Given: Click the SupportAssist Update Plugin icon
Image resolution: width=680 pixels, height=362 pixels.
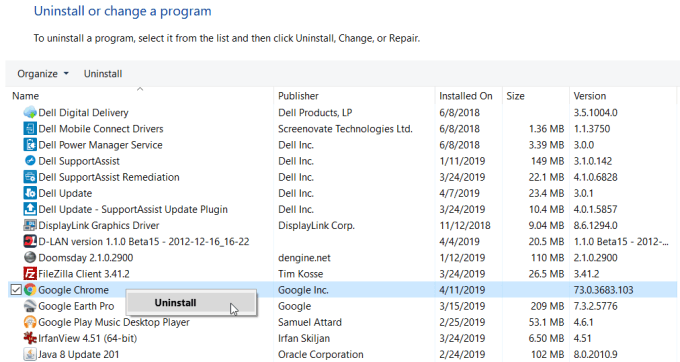Looking at the screenshot, I should click(x=30, y=209).
